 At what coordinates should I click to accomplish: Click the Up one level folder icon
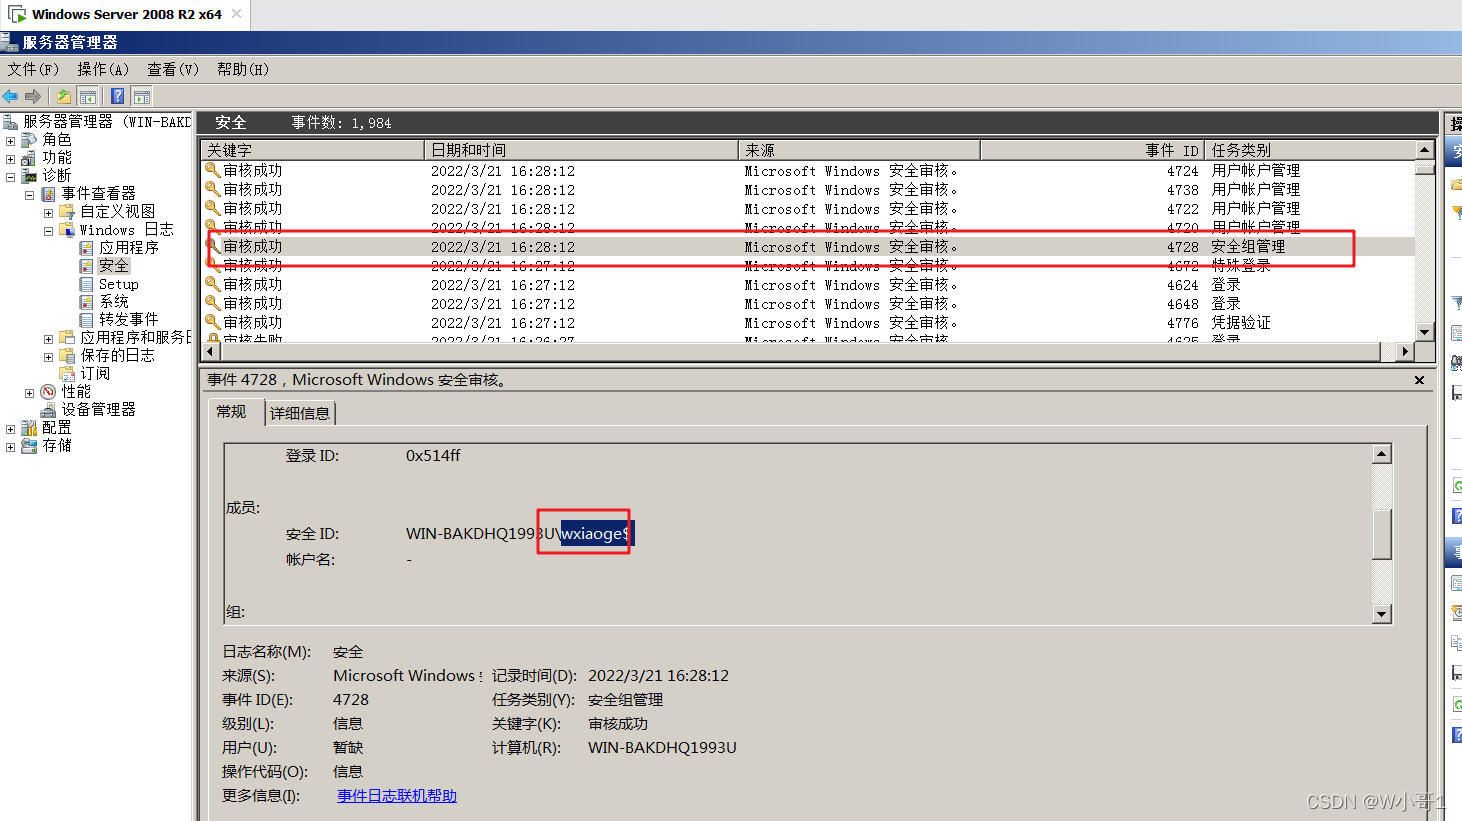[x=63, y=96]
